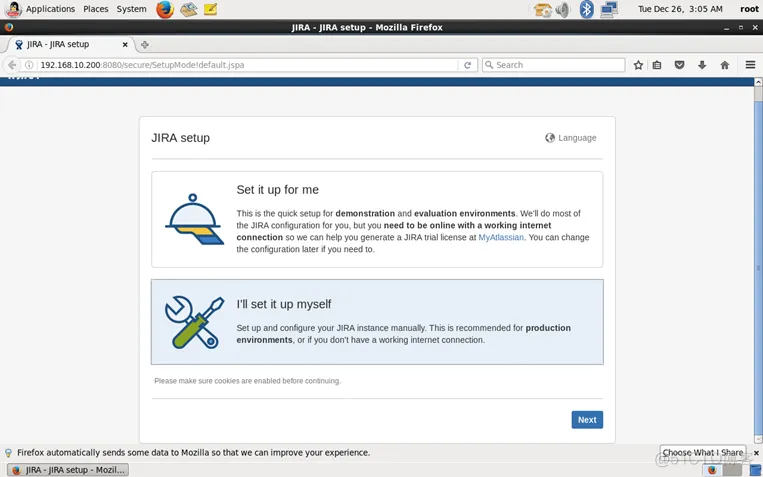Screen dimensions: 763x477
Task: Launch Firefox from the top panel
Action: coord(165,9)
